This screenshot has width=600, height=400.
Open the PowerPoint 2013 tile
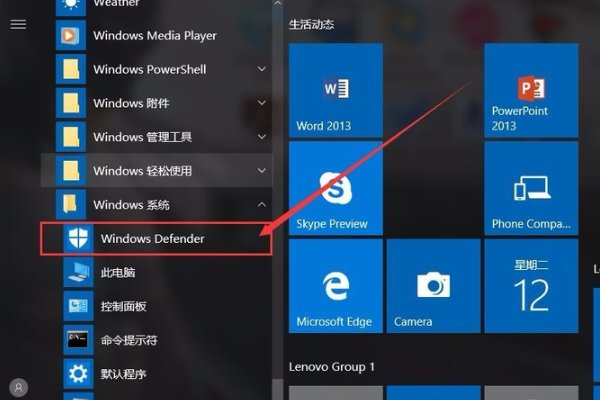point(531,90)
